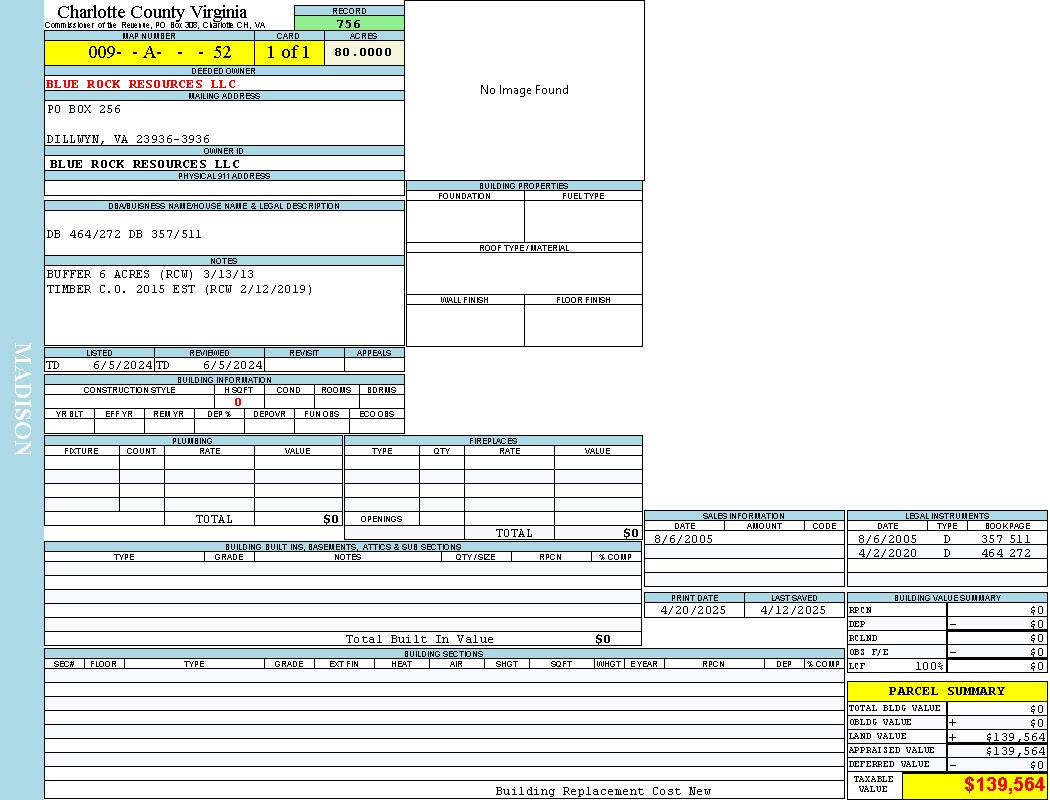Click the '1 of 1' card indicator
1050x800 pixels.
288,52
